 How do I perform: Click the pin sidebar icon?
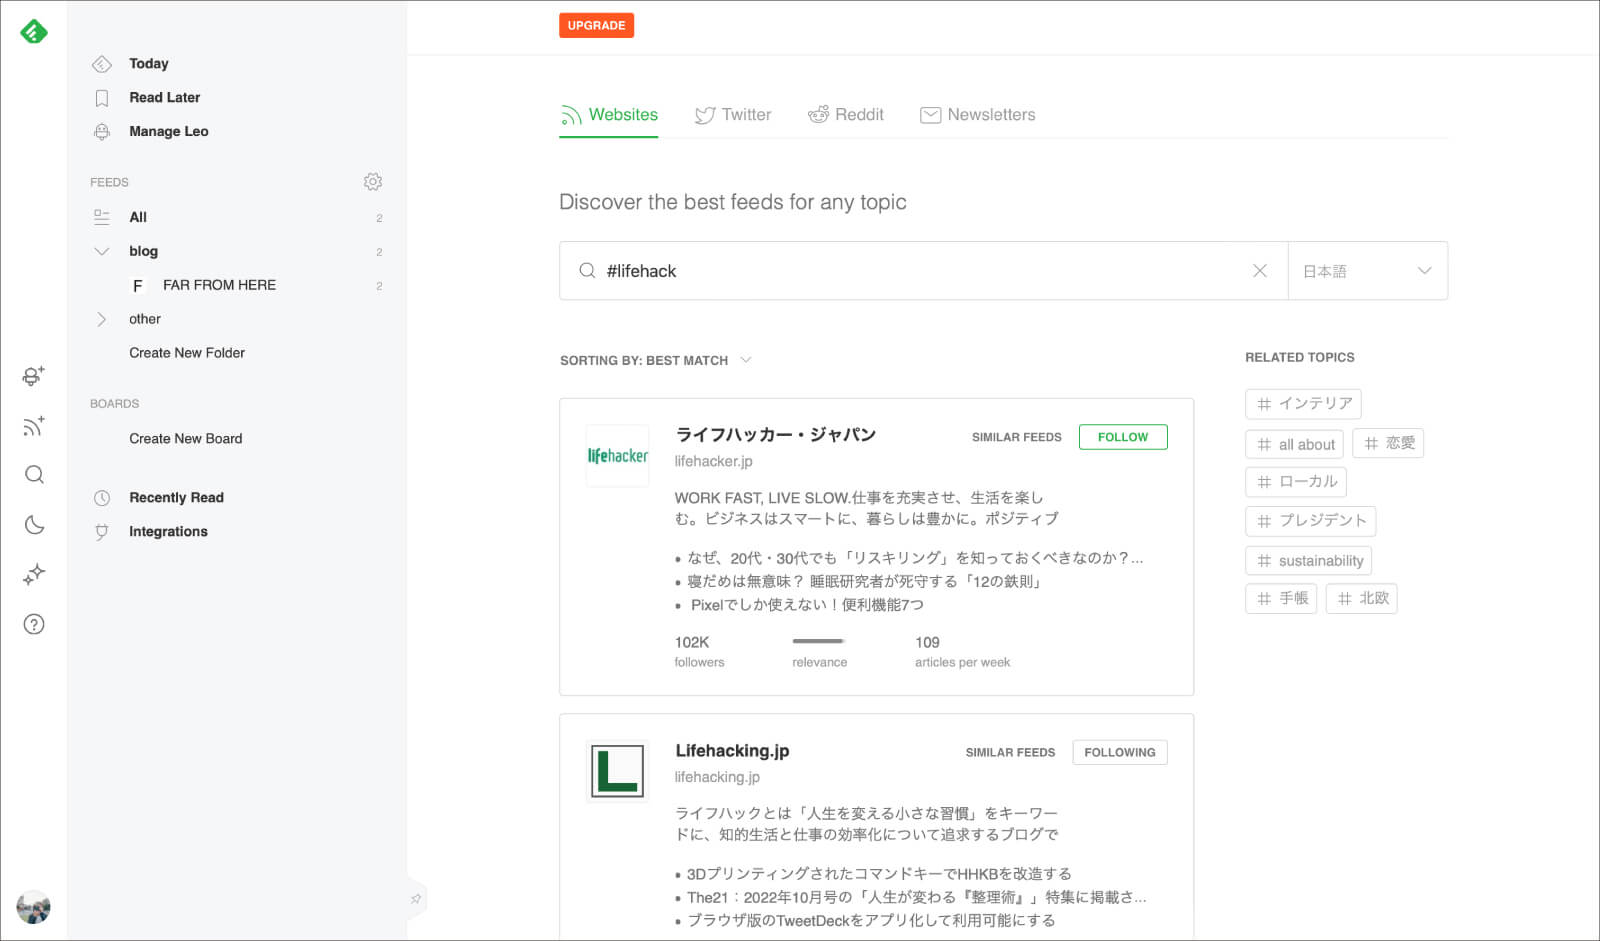416,899
